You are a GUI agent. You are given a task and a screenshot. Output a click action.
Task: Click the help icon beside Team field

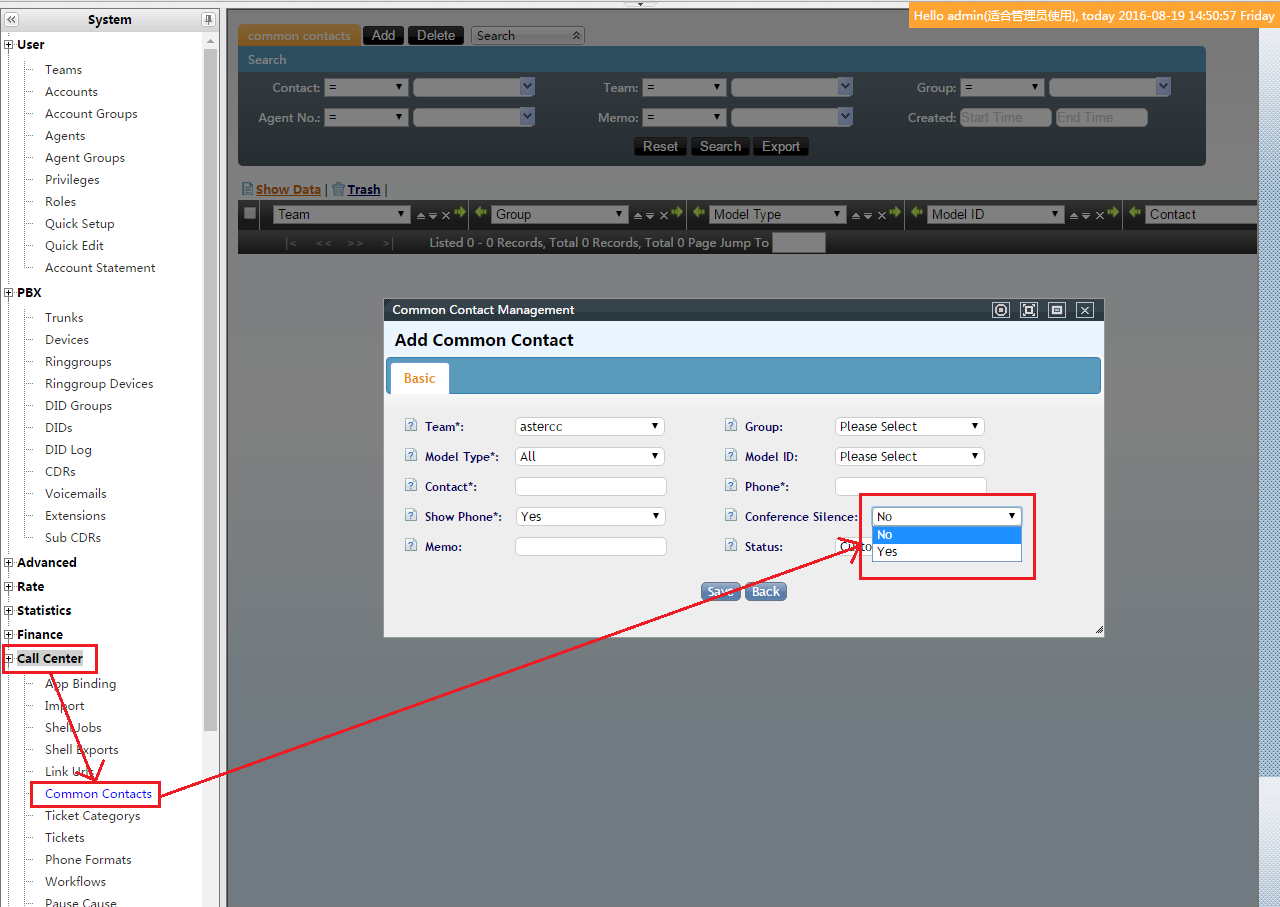[x=410, y=426]
